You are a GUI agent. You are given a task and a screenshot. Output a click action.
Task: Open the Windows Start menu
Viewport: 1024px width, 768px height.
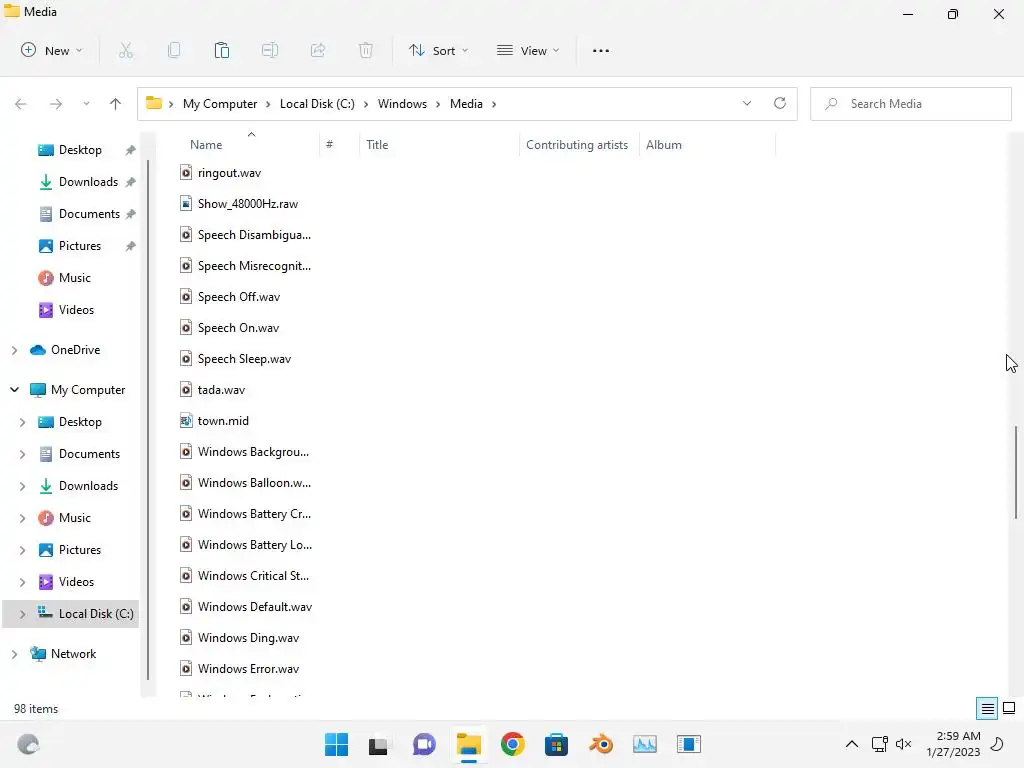[x=336, y=744]
